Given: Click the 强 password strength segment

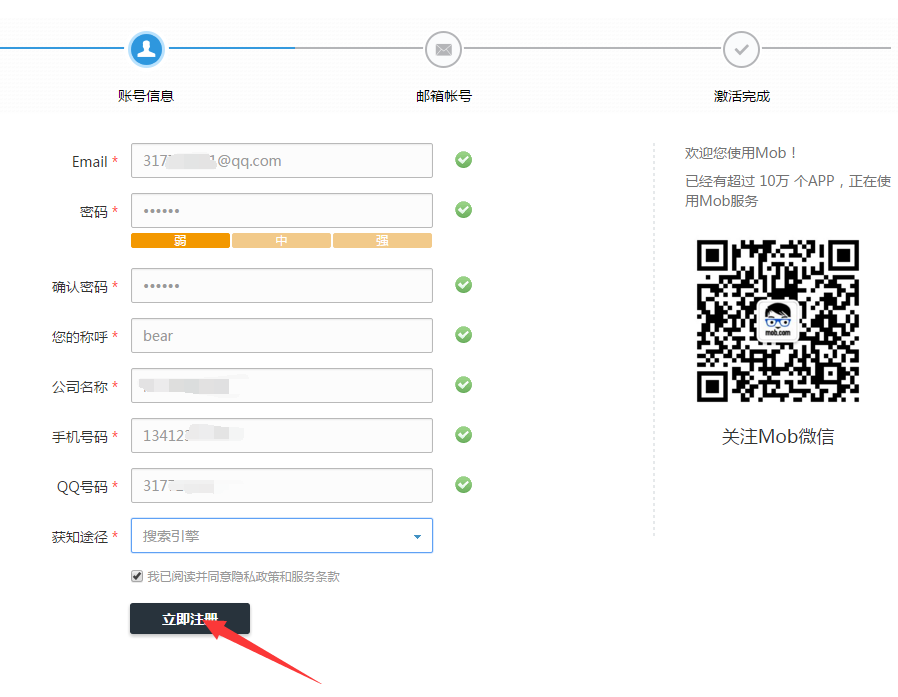Looking at the screenshot, I should tap(382, 241).
